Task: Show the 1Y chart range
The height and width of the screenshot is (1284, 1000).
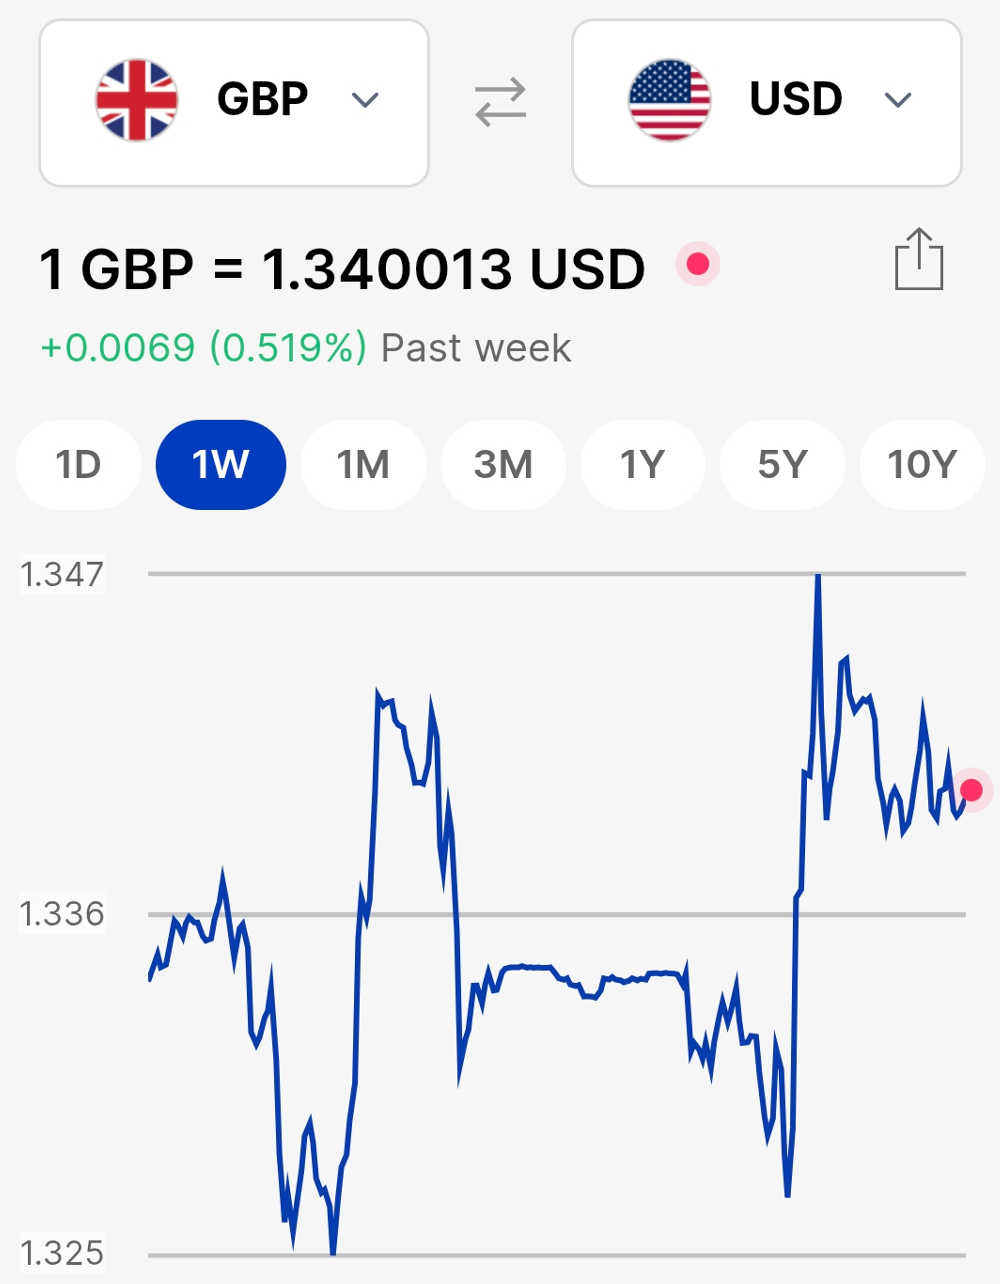Action: pos(642,465)
